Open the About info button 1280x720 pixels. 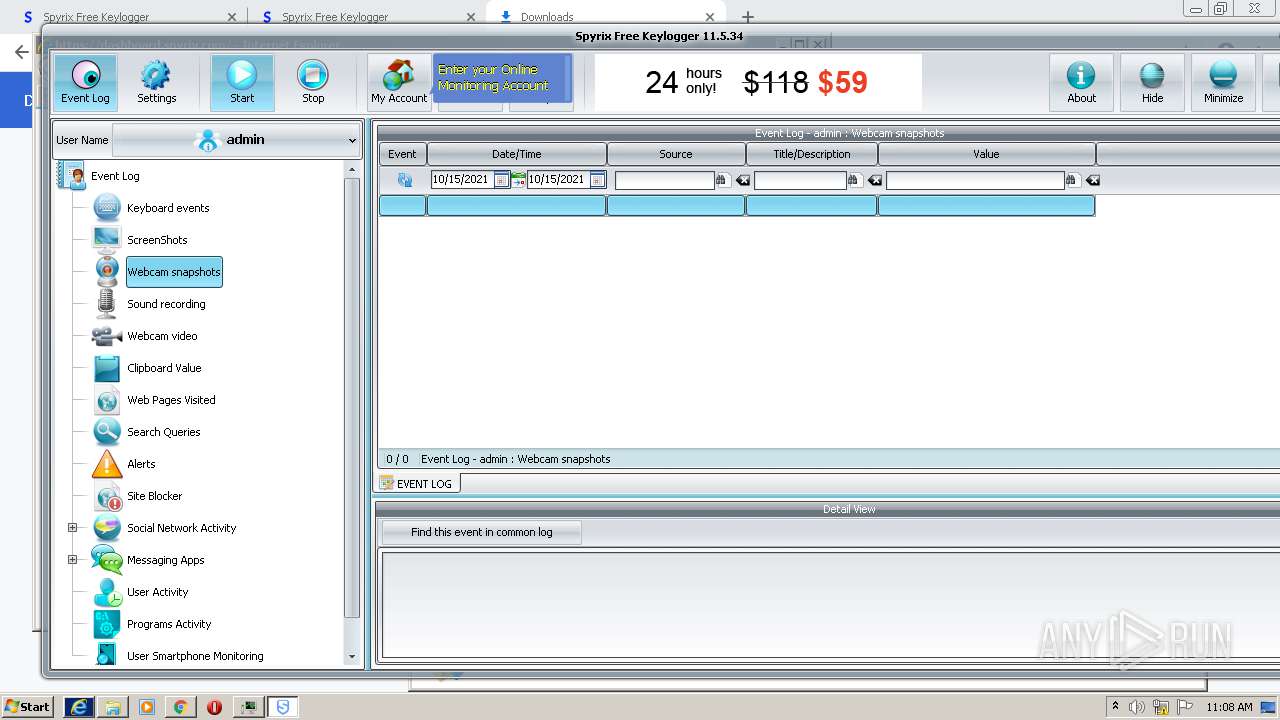[x=1081, y=82]
